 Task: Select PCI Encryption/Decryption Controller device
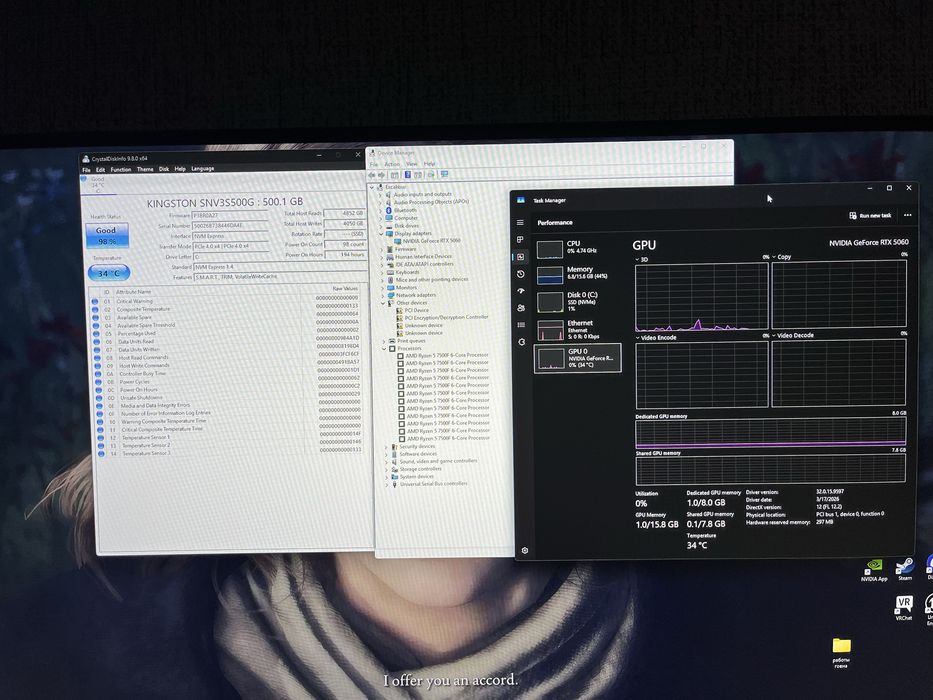click(442, 317)
